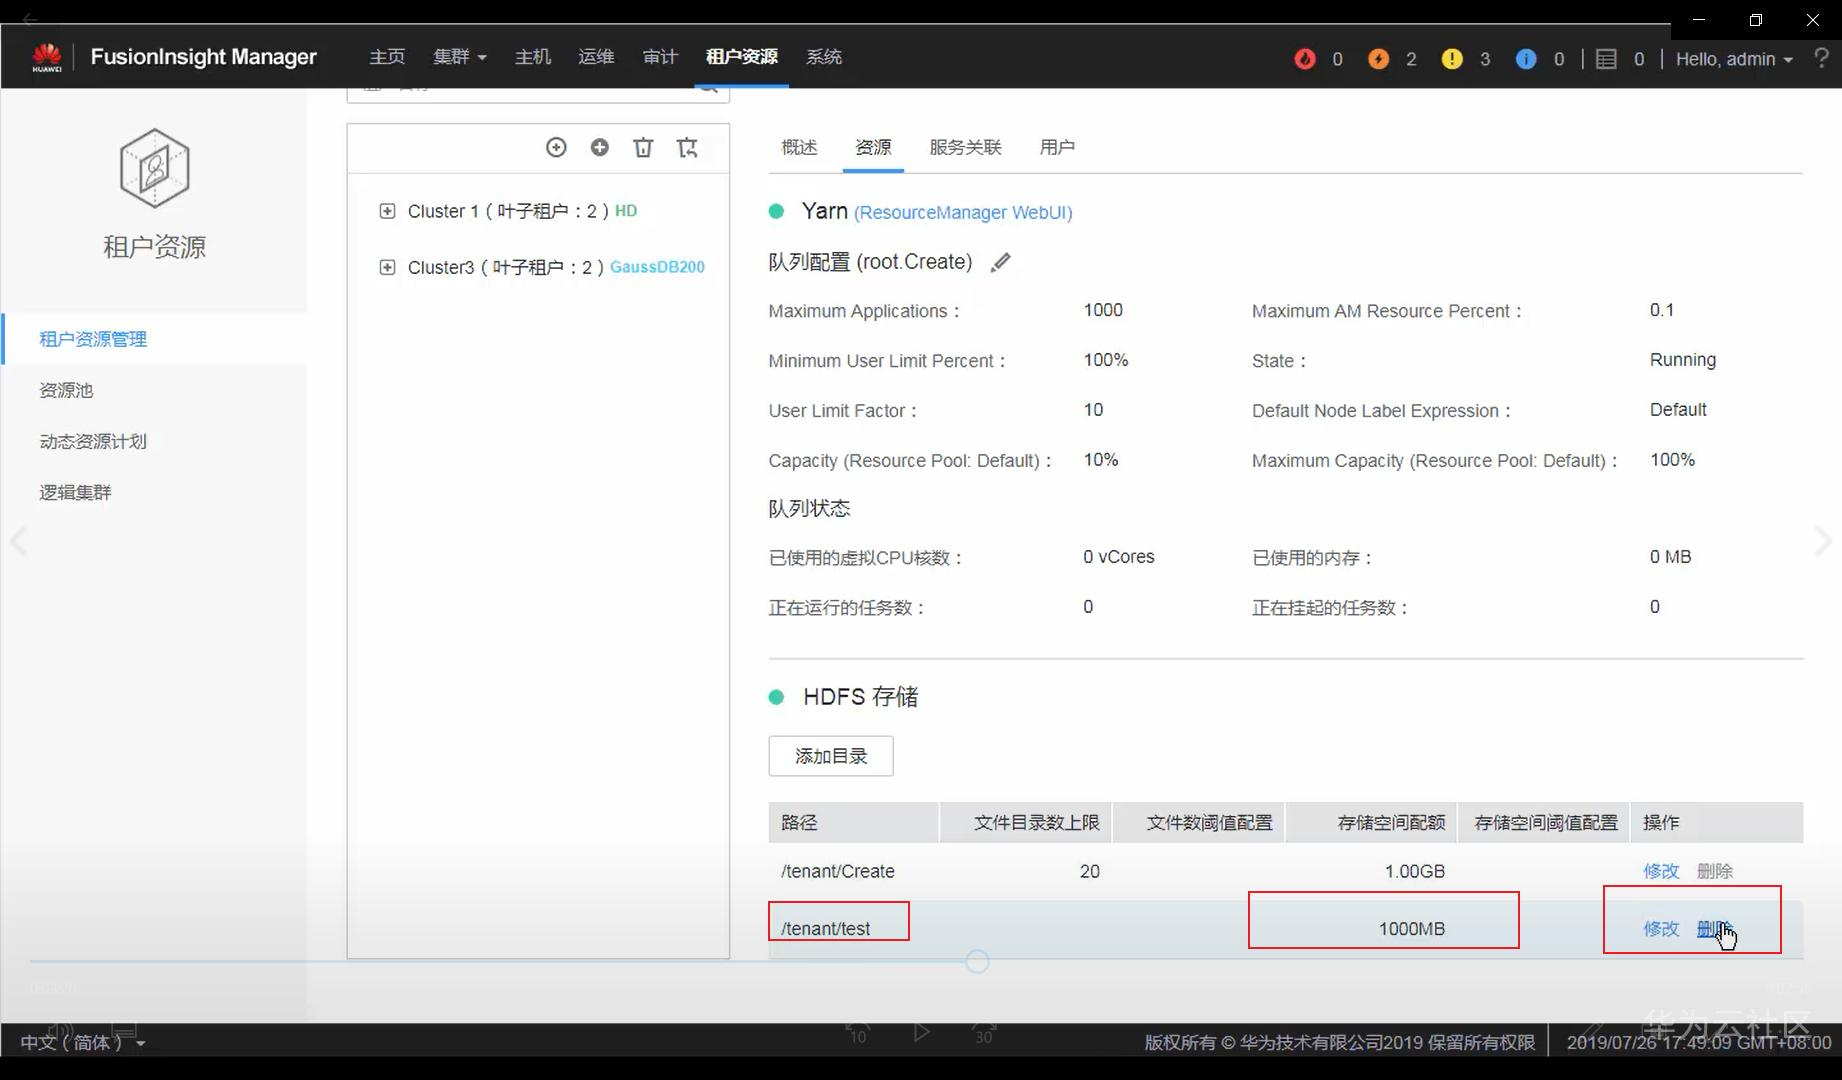Click the /tenant/test path cell
Viewport: 1842px width, 1080px height.
coord(826,929)
